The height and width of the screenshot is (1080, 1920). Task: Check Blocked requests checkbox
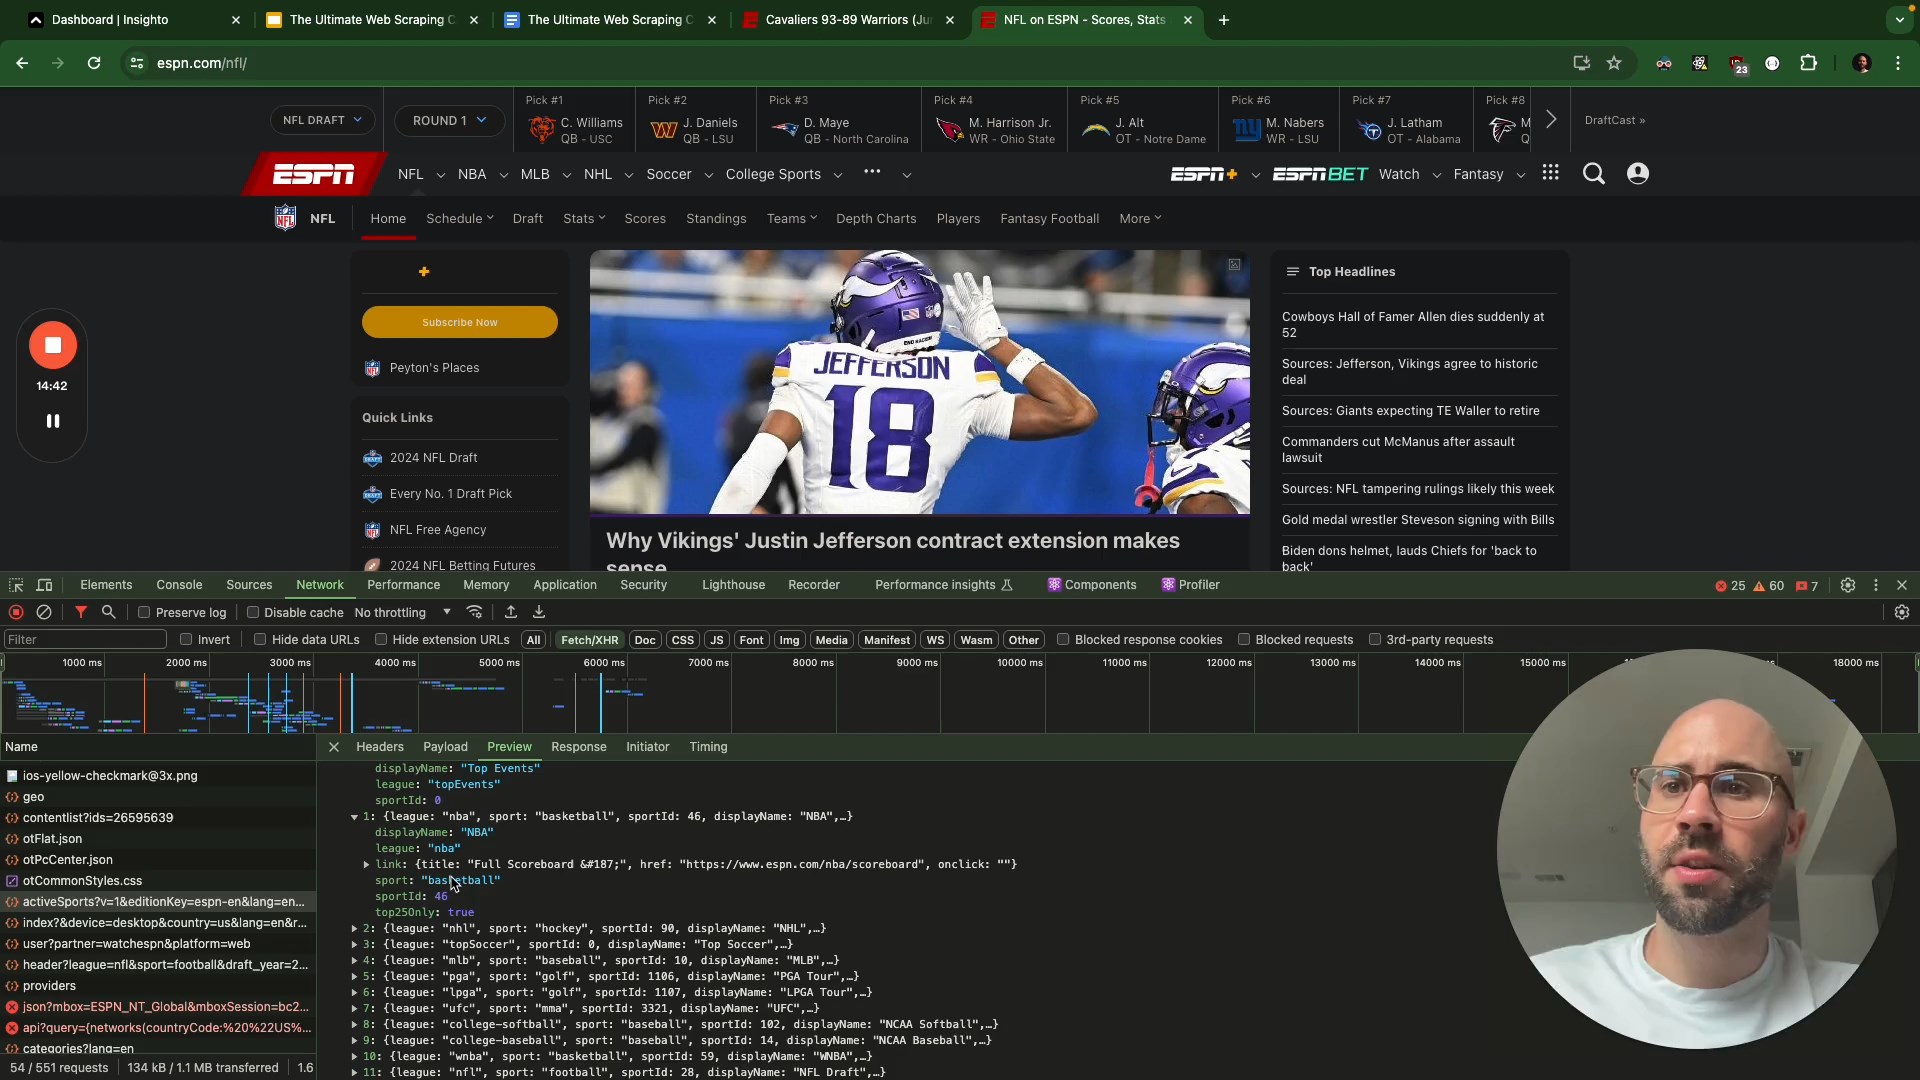(1244, 639)
